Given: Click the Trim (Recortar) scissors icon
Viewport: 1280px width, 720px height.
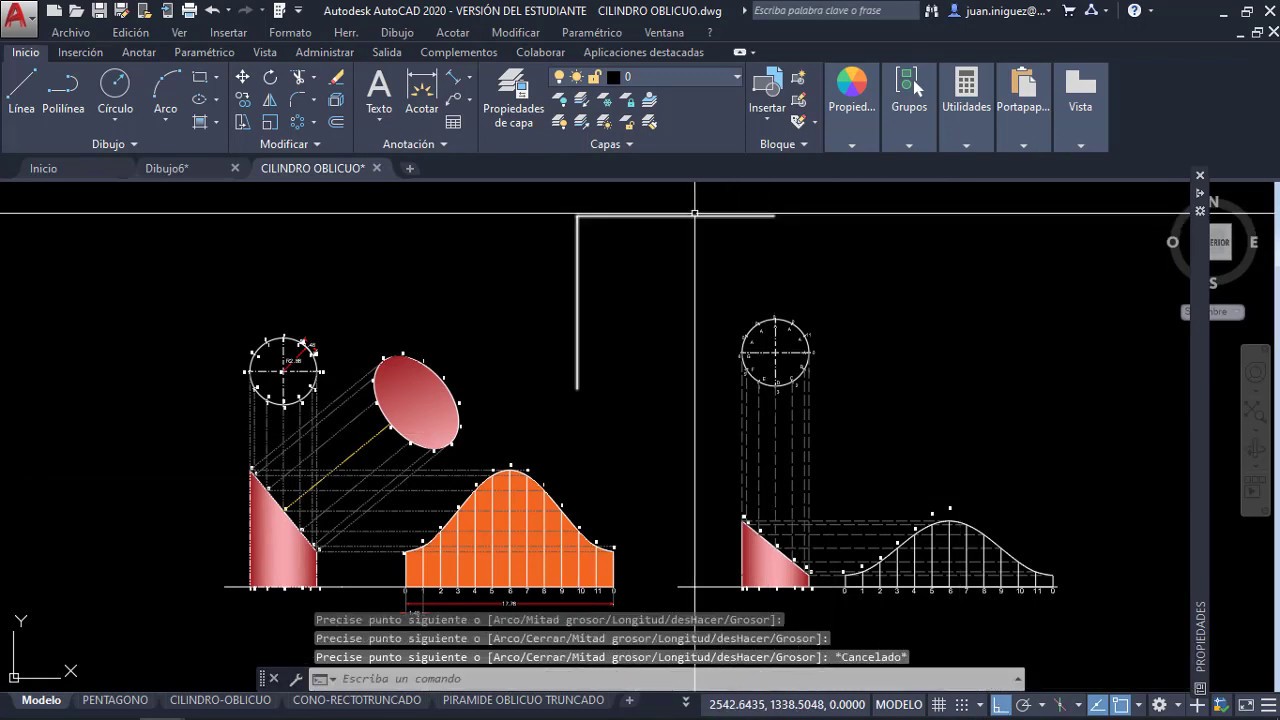Looking at the screenshot, I should [x=298, y=77].
